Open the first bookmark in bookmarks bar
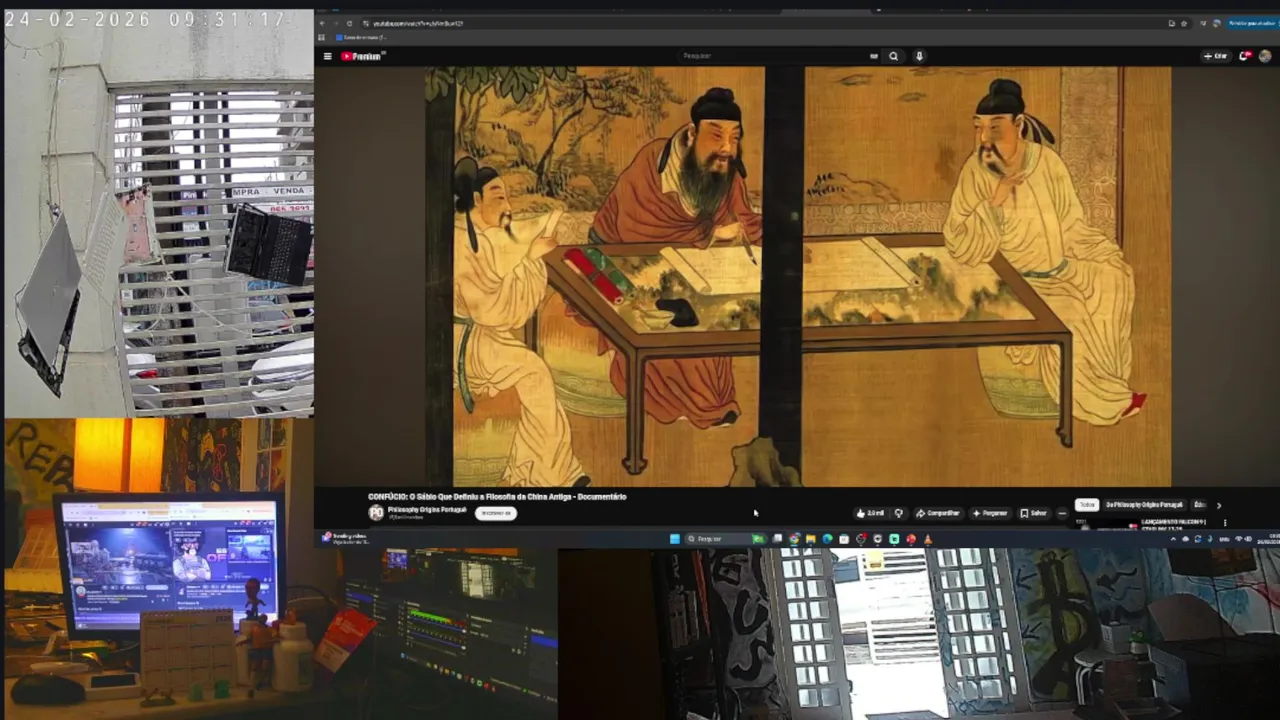The width and height of the screenshot is (1280, 720). click(361, 38)
